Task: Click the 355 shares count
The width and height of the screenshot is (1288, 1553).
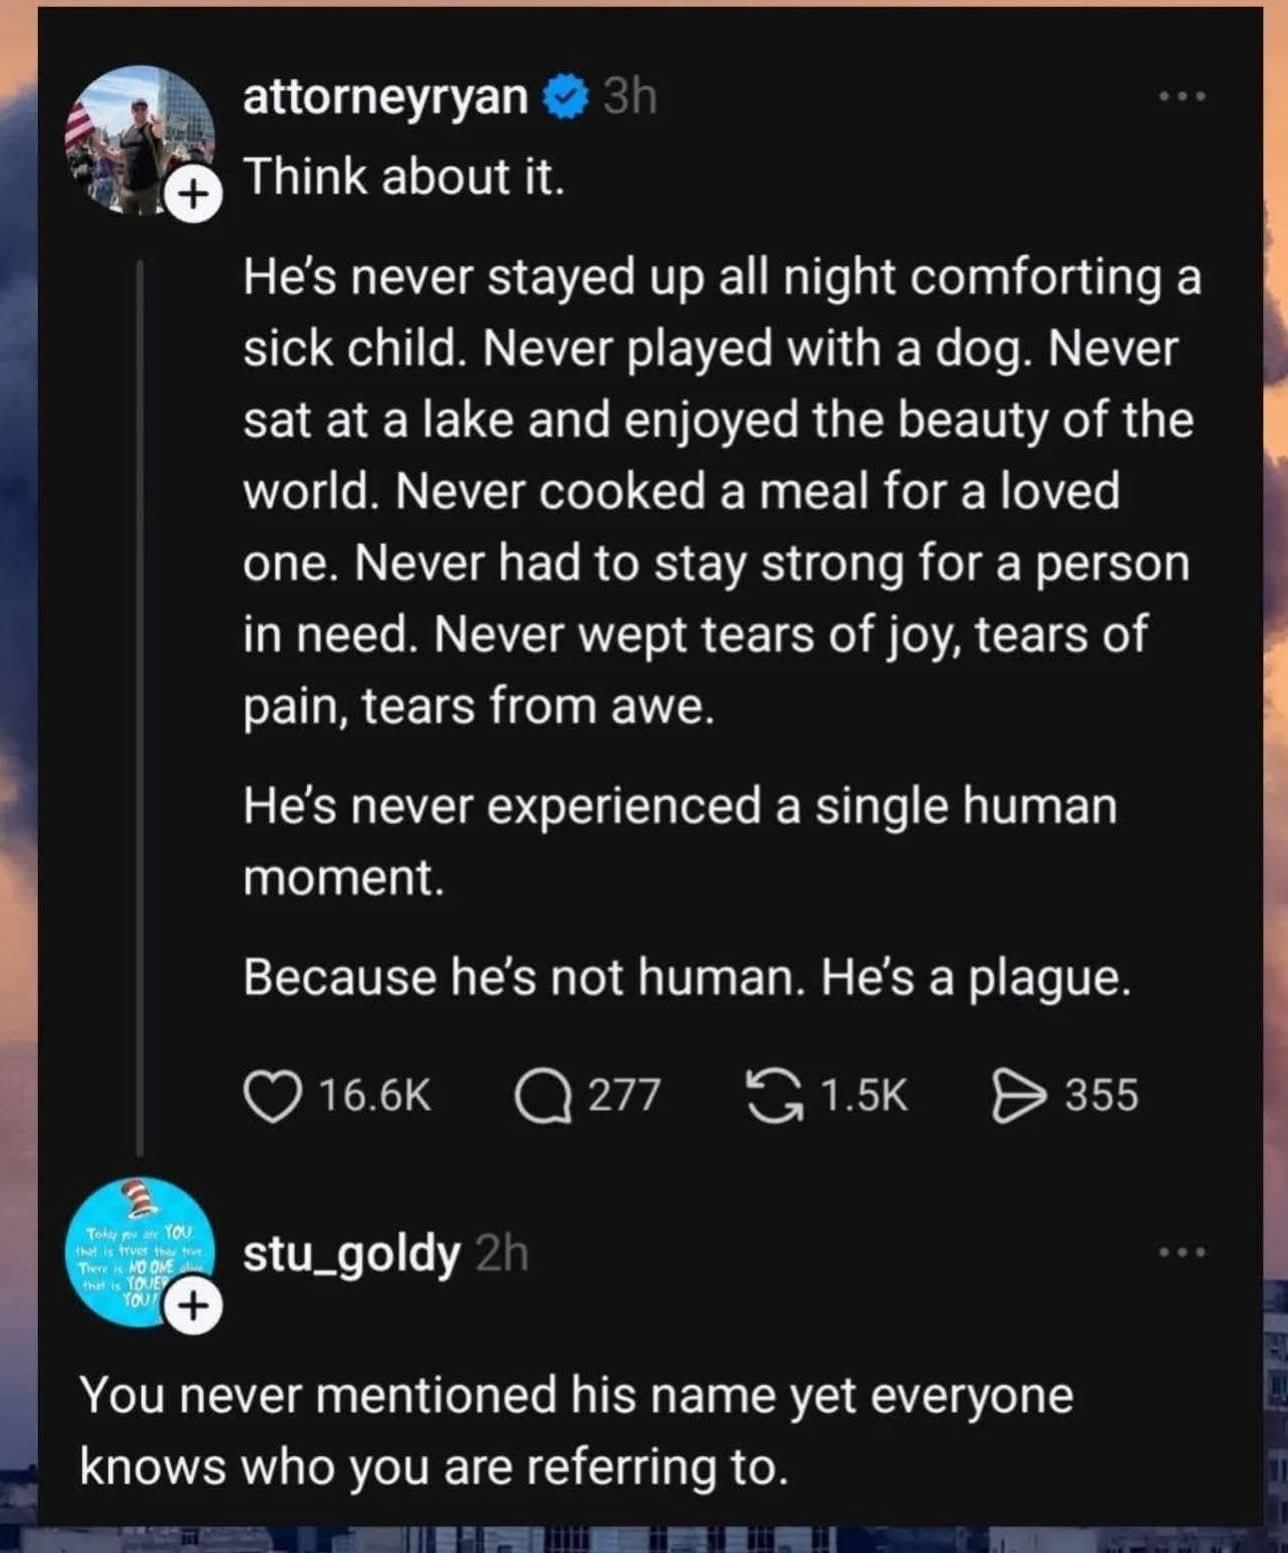Action: (x=1101, y=1096)
